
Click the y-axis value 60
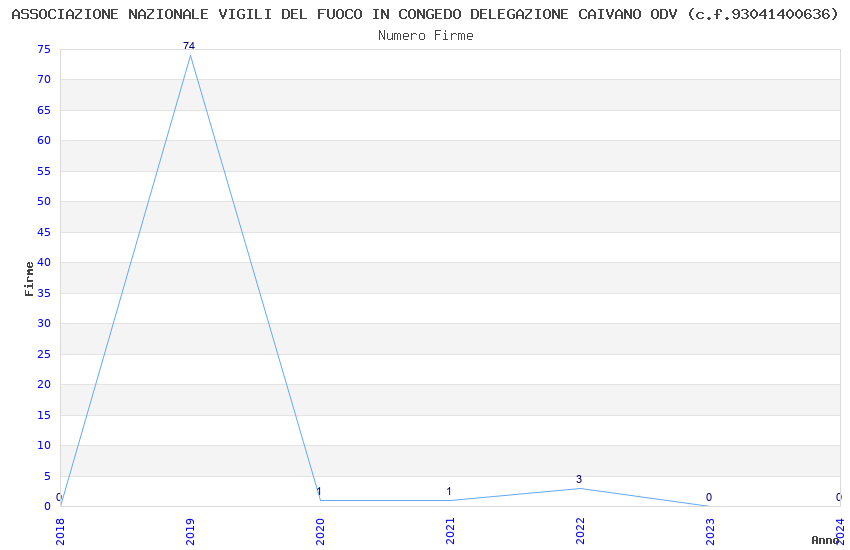44,140
